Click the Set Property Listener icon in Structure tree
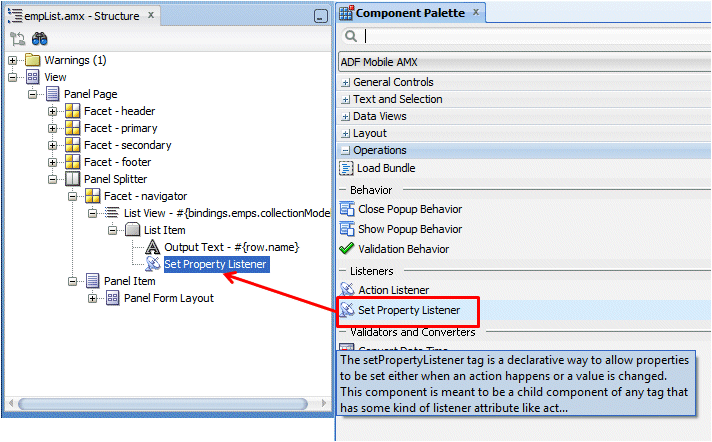 click(x=153, y=264)
